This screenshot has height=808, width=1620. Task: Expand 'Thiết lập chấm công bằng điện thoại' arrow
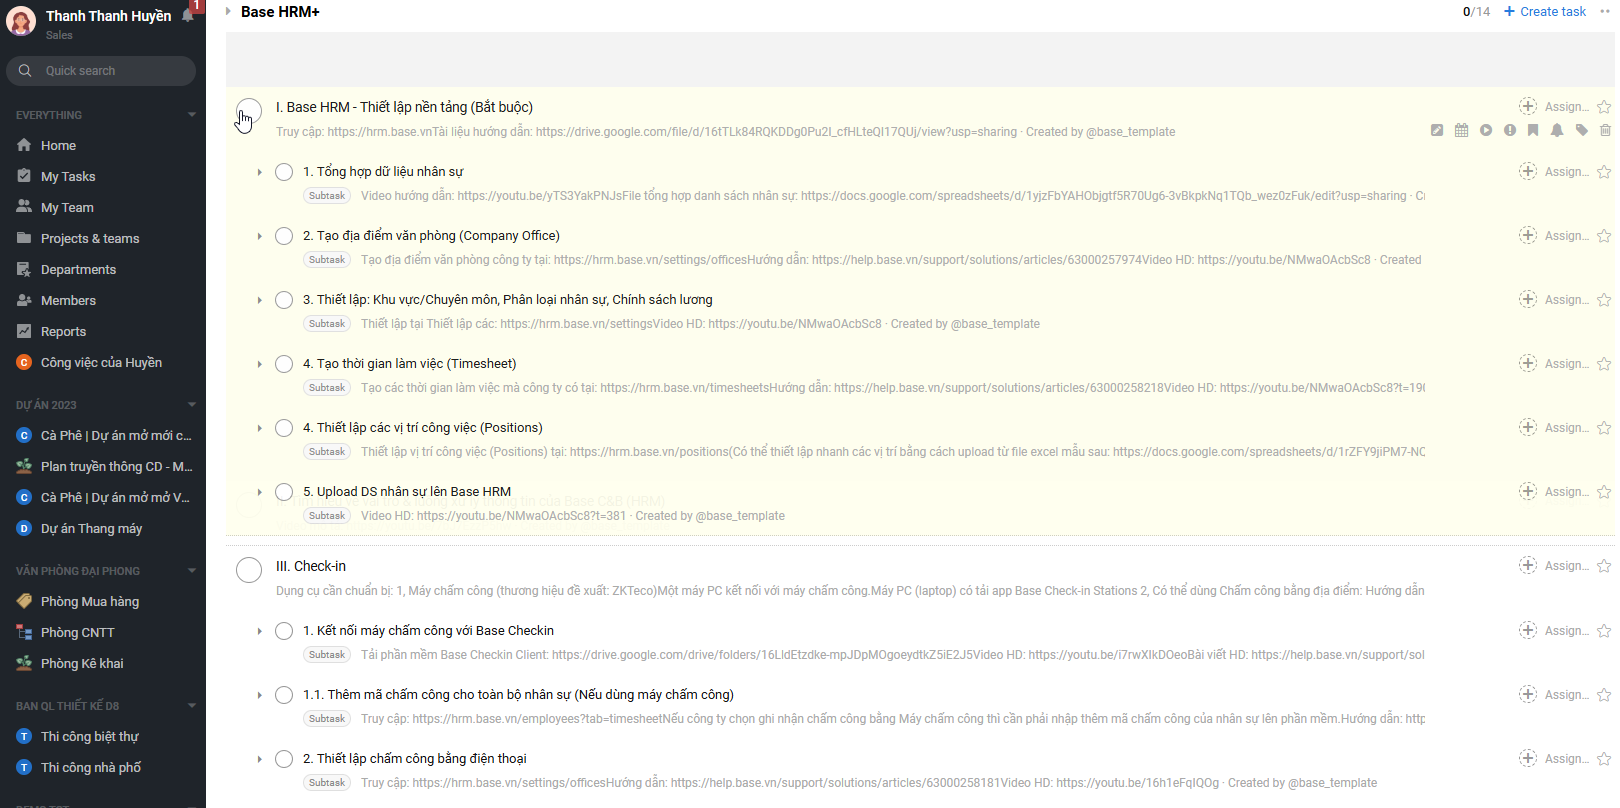[x=259, y=759]
